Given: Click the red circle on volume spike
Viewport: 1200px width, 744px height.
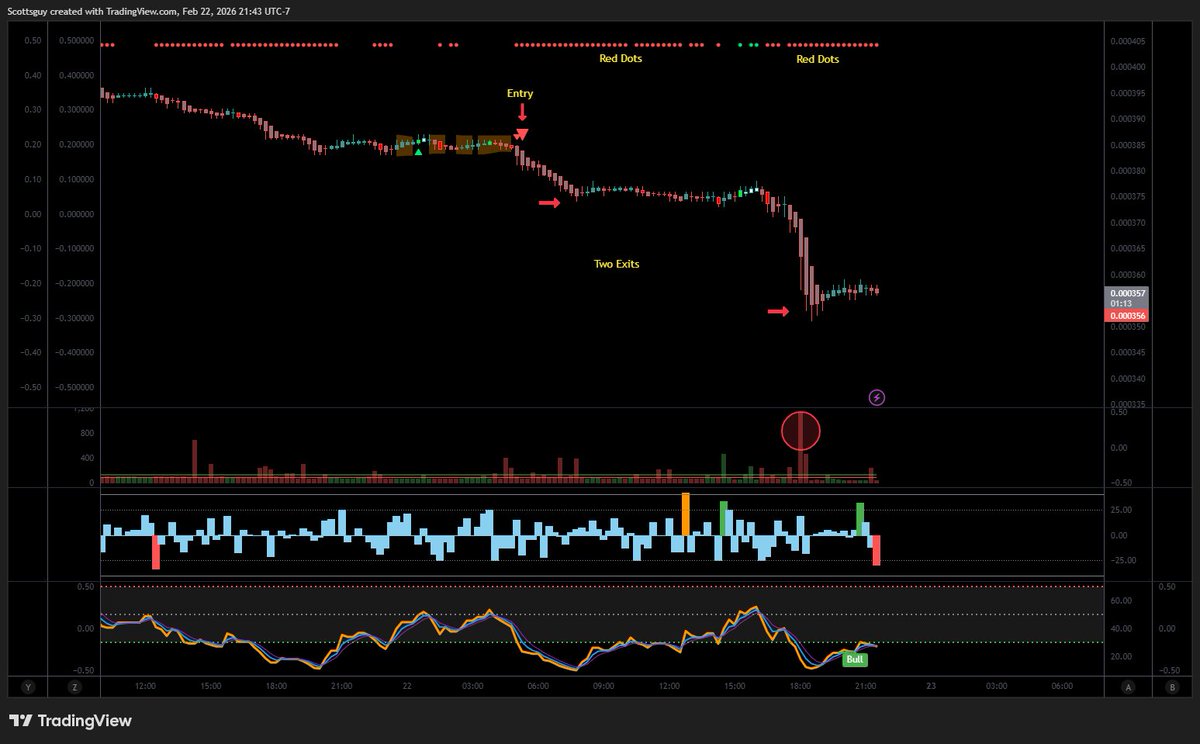Looking at the screenshot, I should click(x=801, y=431).
